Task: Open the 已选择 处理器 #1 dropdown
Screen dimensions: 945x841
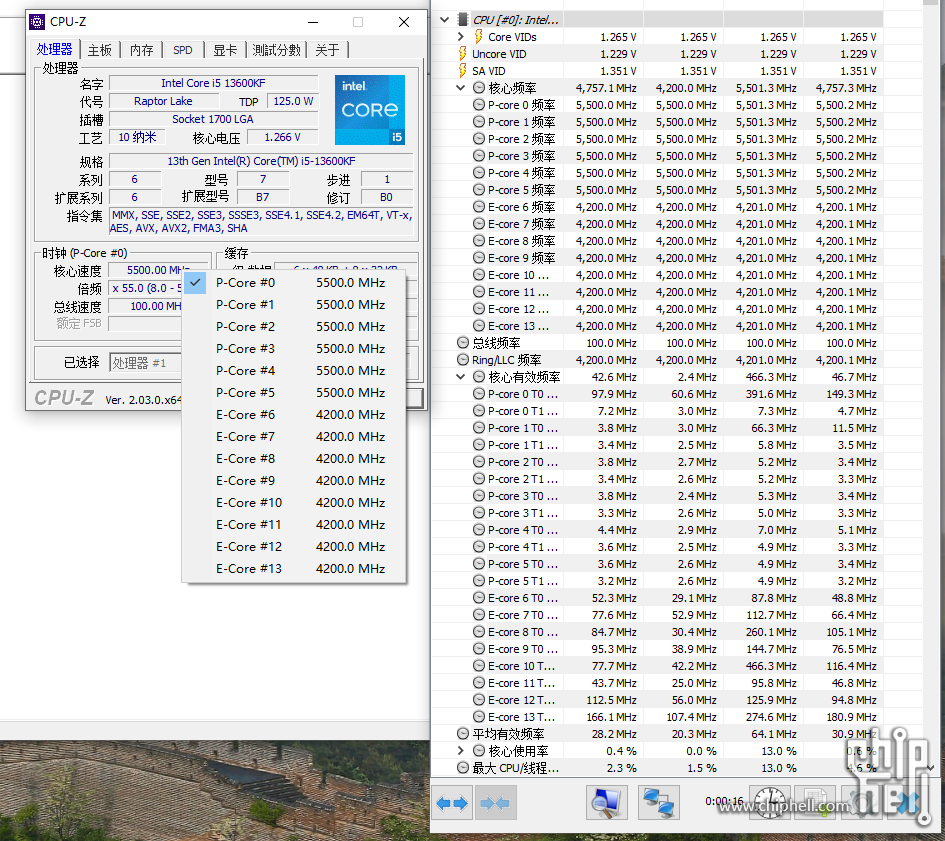Action: 145,363
